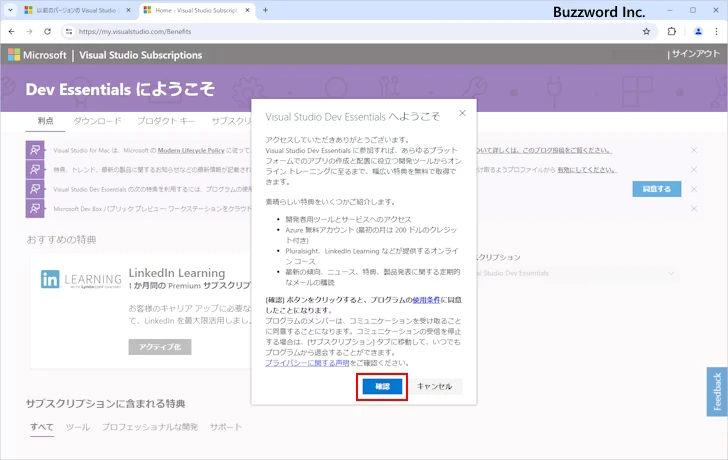Open site information icon in address bar
728x460 pixels.
pos(69,32)
